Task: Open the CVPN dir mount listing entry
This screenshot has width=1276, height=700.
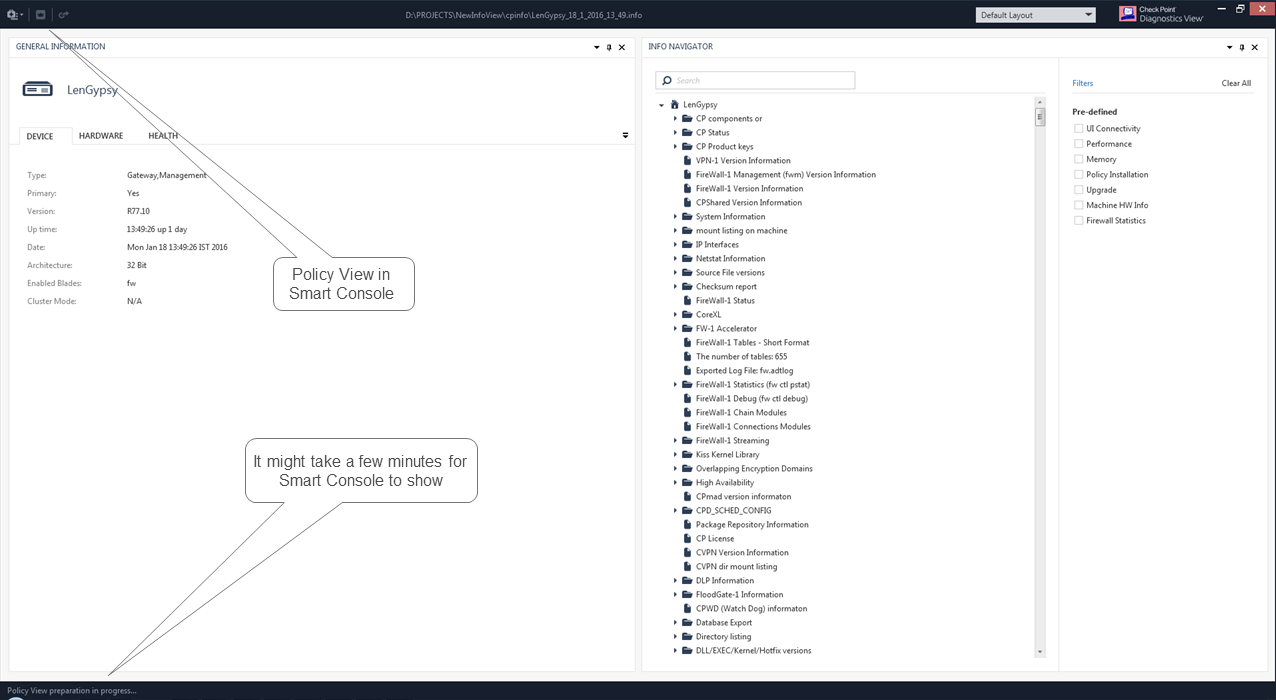Action: 736,567
